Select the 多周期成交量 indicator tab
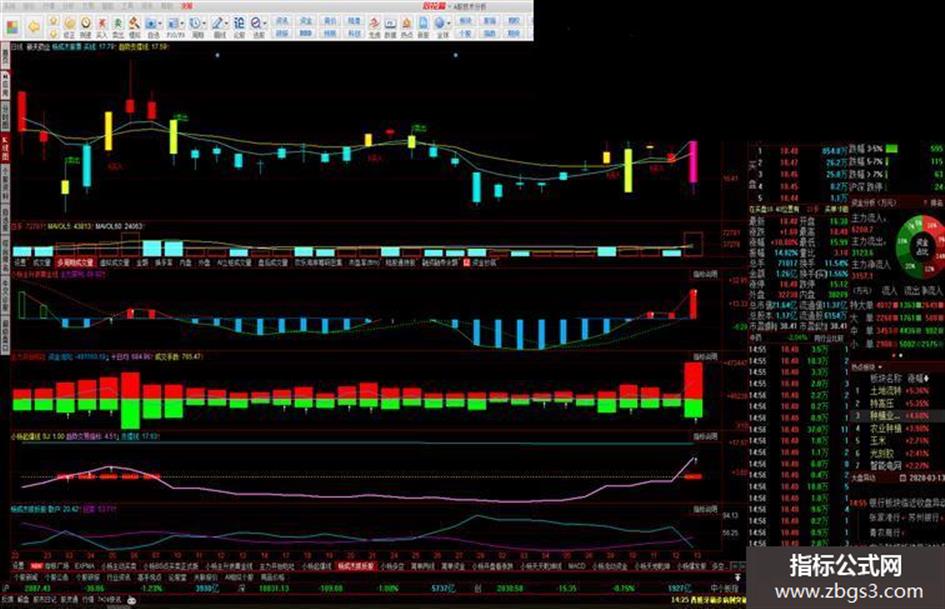Viewport: 945px width, 609px height. [75, 262]
